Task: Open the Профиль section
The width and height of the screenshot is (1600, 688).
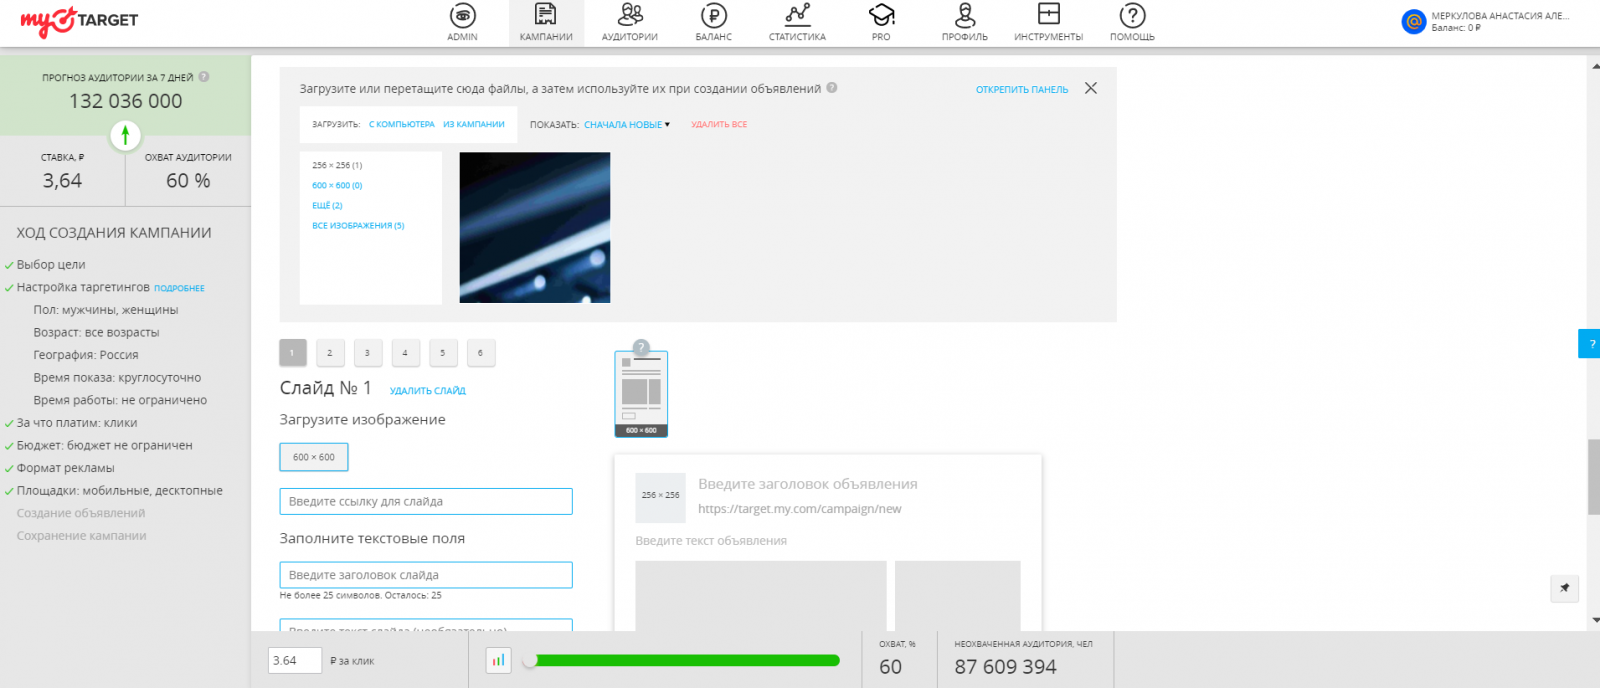Action: tap(965, 23)
